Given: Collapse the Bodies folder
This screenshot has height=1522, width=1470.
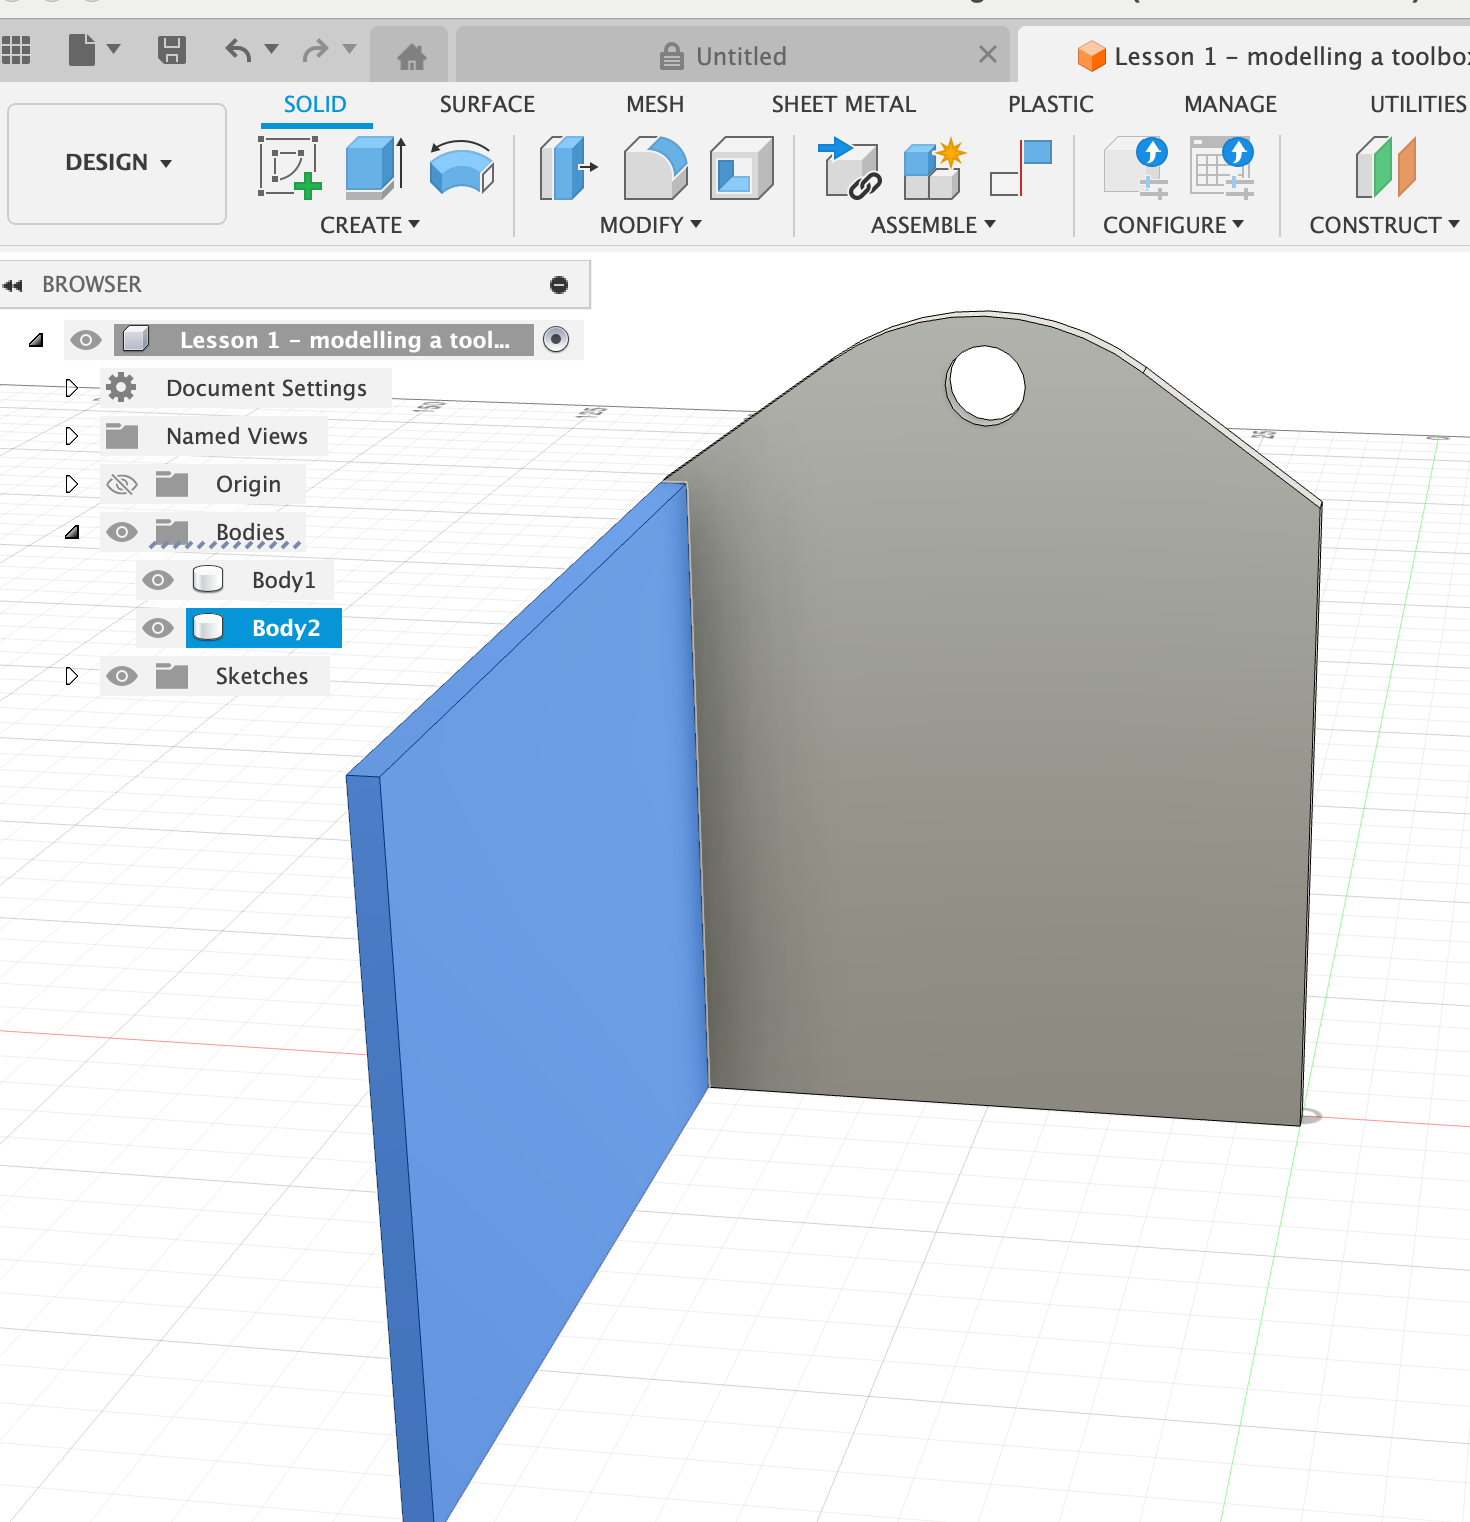Looking at the screenshot, I should 72,532.
